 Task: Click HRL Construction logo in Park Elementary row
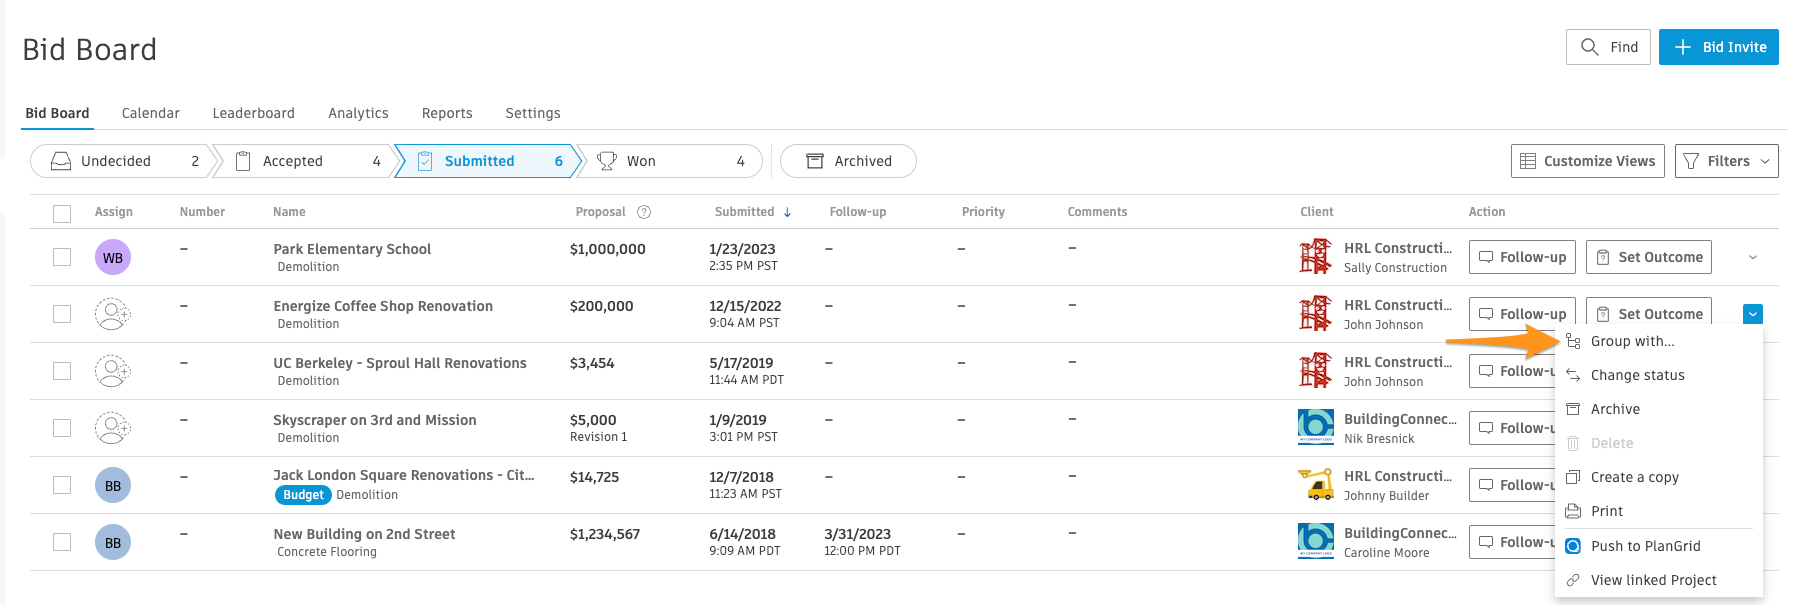coord(1315,257)
